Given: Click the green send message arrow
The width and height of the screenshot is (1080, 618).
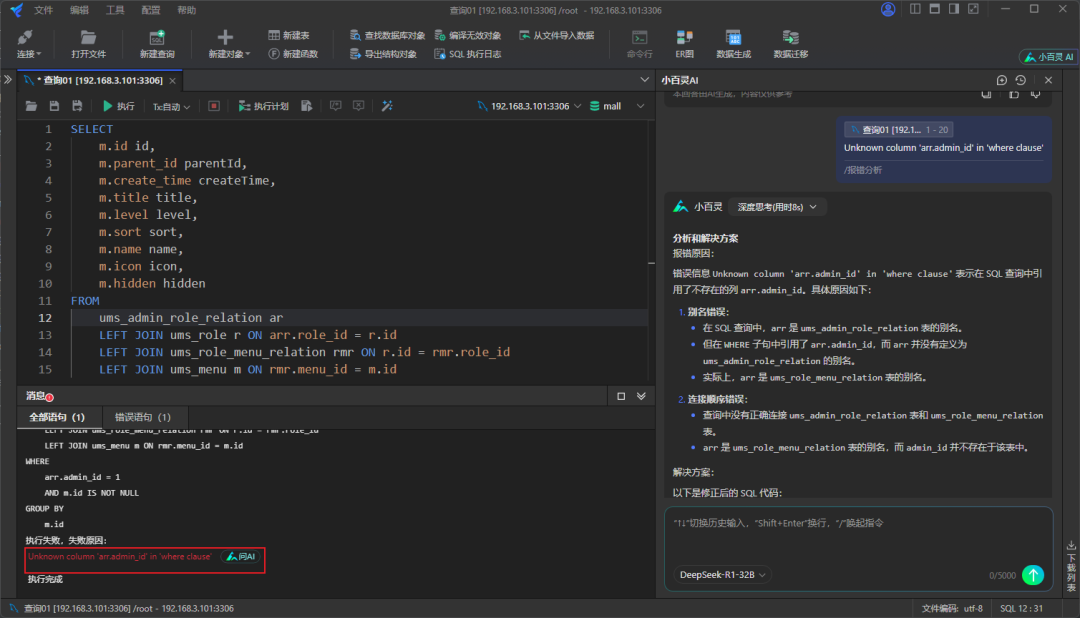Looking at the screenshot, I should point(1033,575).
